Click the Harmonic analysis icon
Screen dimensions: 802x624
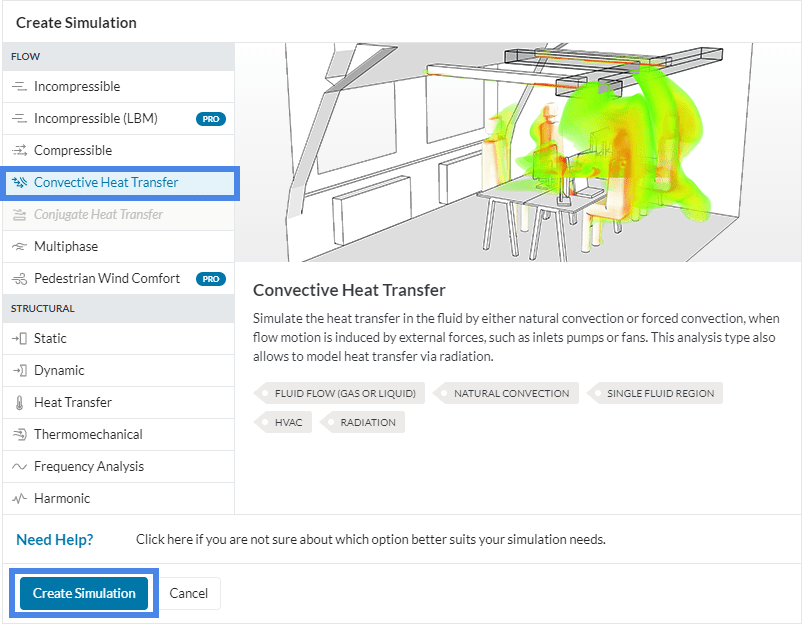click(17, 498)
